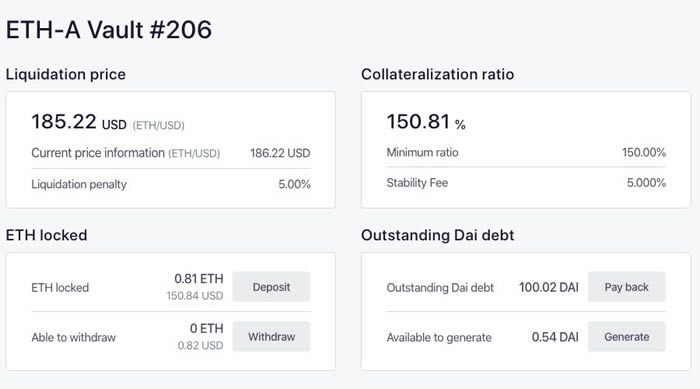Image resolution: width=700 pixels, height=389 pixels.
Task: Click the Outstanding Dai debt section heading
Action: [x=438, y=235]
